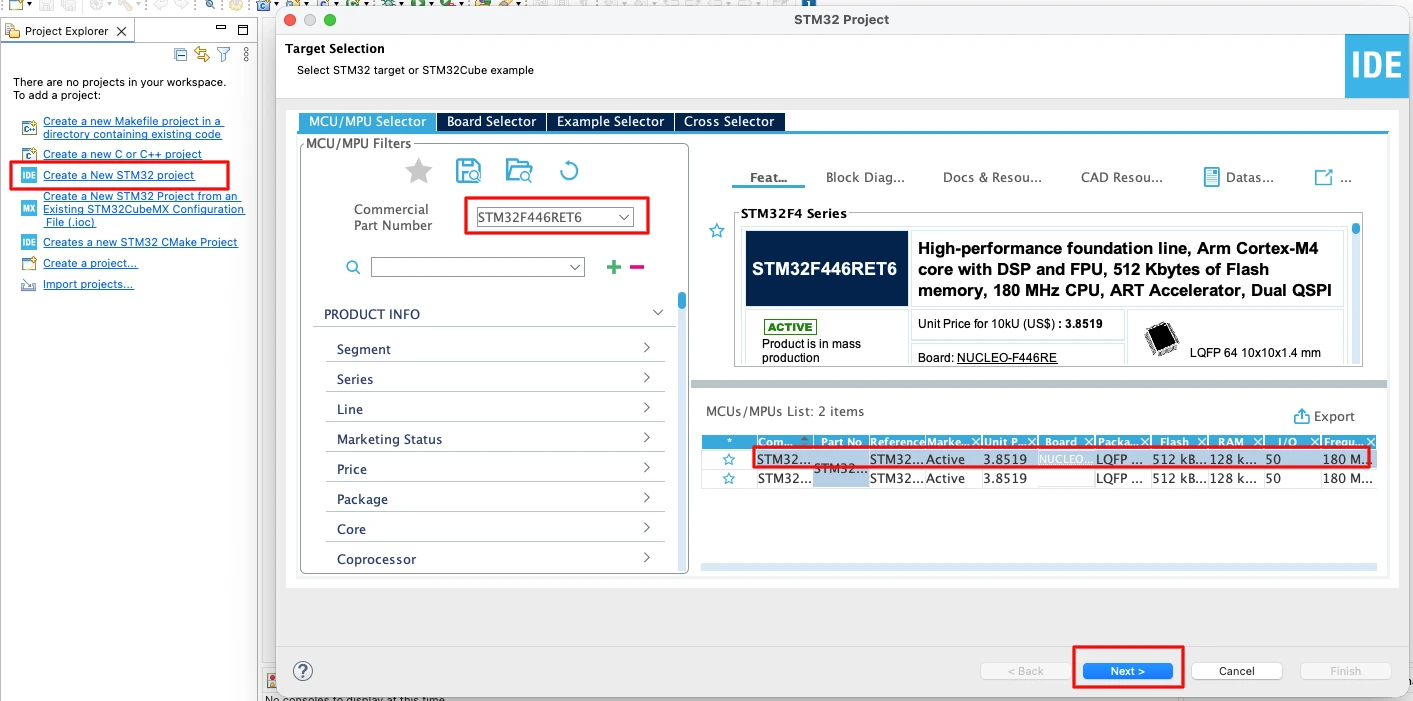Click the save search icon
1413x701 pixels.
(468, 171)
